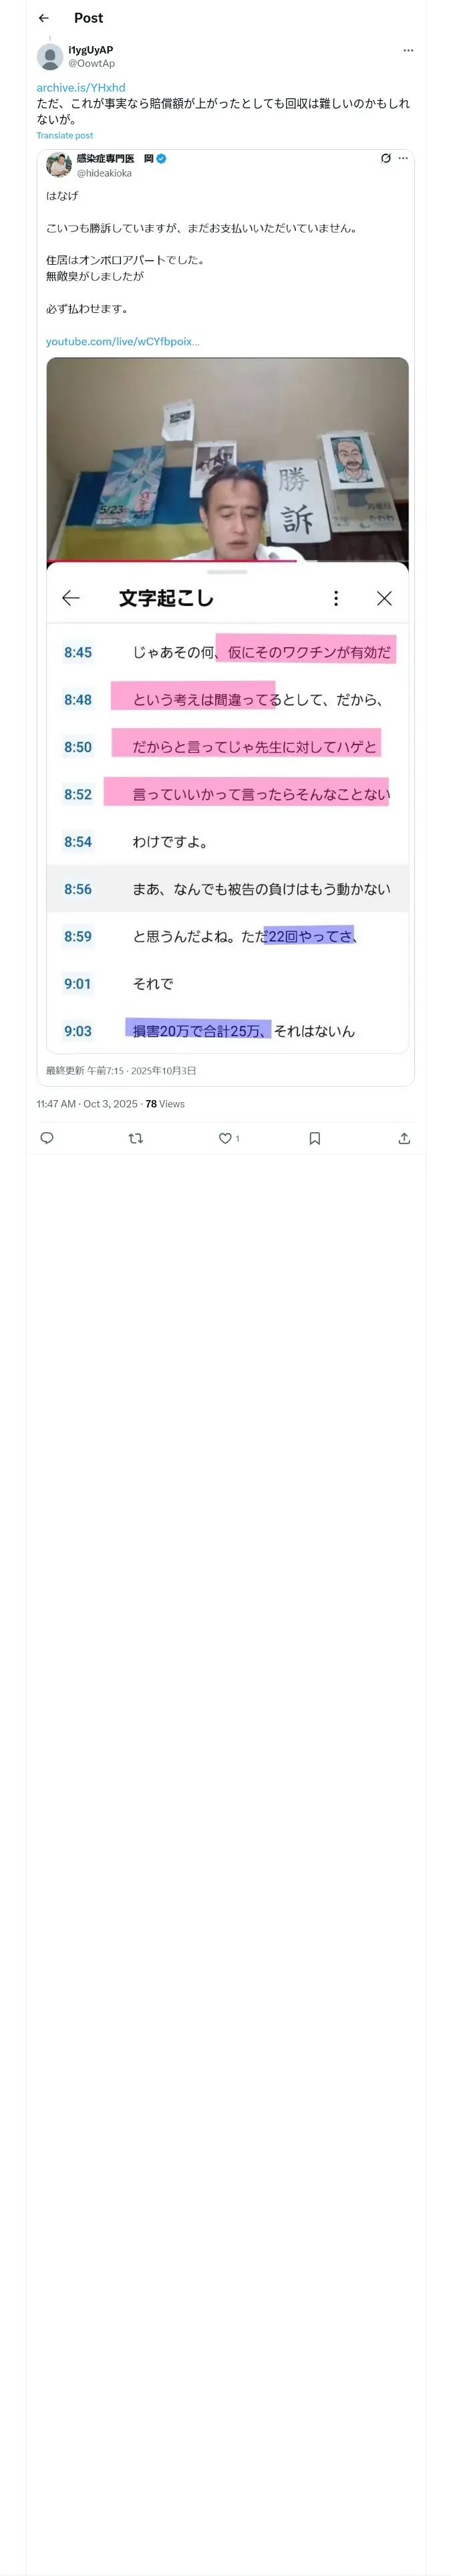Screen dimensions: 451x2576
Task: Open More options for i1ygUyAP's post
Action: [x=408, y=50]
